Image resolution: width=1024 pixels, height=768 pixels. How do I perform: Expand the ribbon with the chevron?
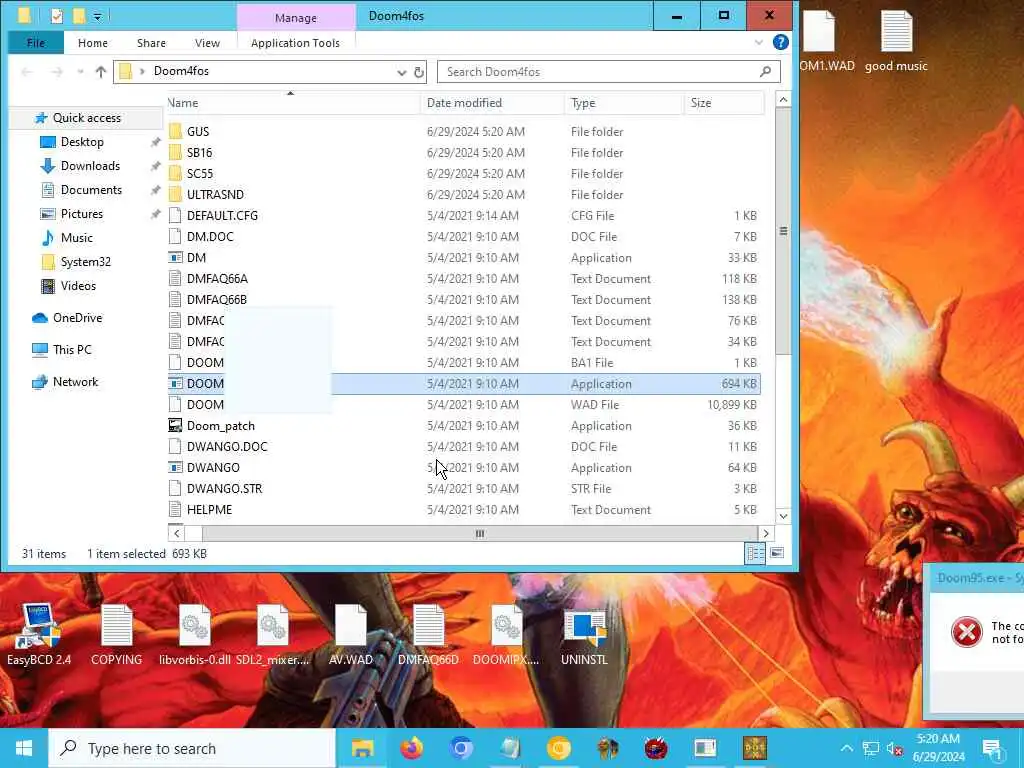(759, 42)
